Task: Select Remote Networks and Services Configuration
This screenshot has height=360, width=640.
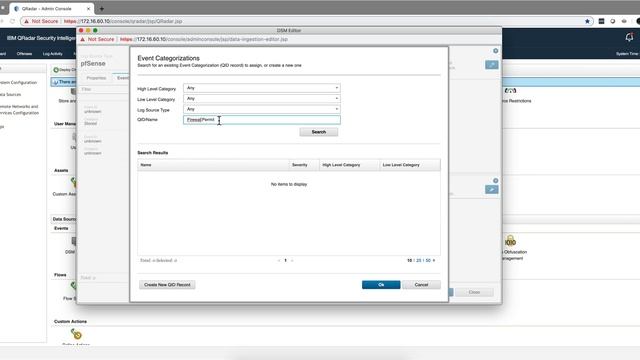Action: (19, 110)
